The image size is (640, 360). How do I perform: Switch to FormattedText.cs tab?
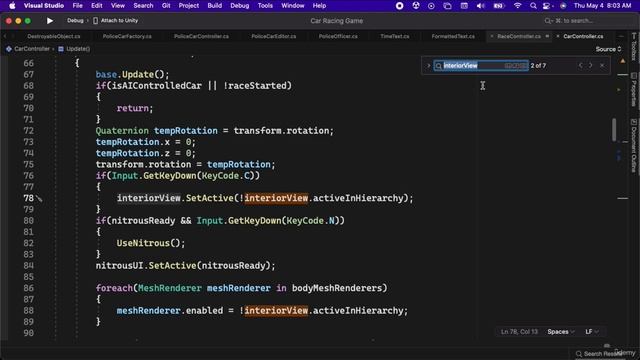click(x=453, y=36)
